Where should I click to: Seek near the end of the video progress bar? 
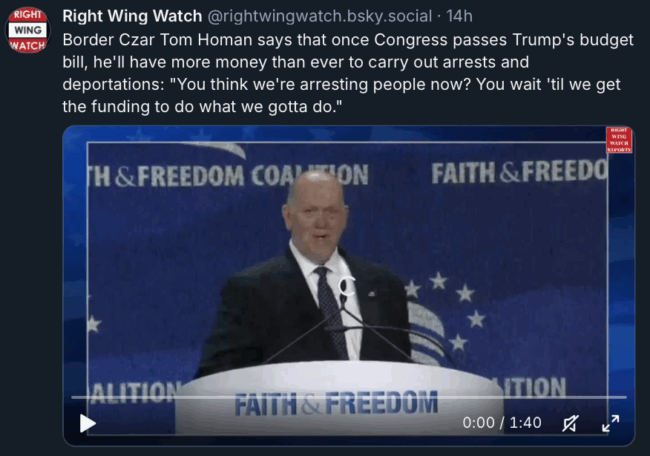pos(618,397)
